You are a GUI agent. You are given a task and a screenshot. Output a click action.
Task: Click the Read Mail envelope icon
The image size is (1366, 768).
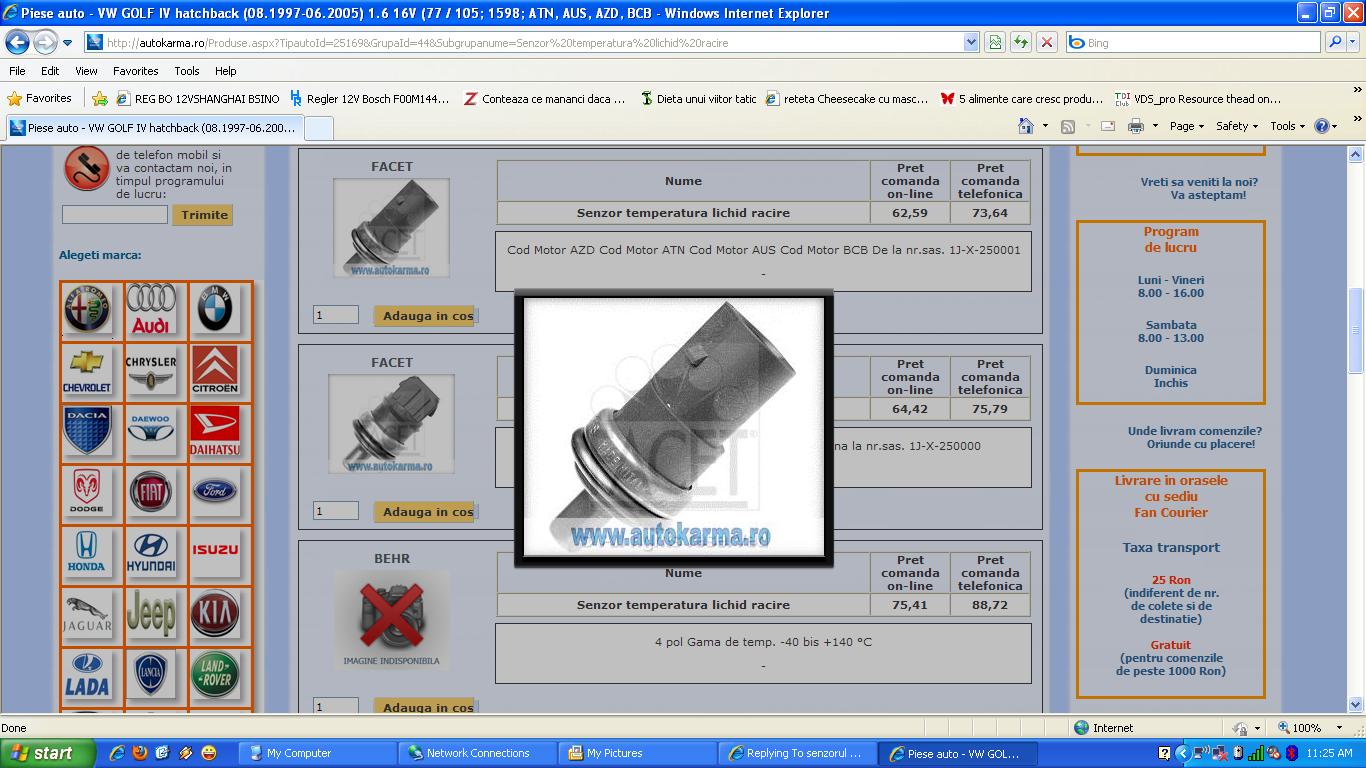click(1107, 126)
